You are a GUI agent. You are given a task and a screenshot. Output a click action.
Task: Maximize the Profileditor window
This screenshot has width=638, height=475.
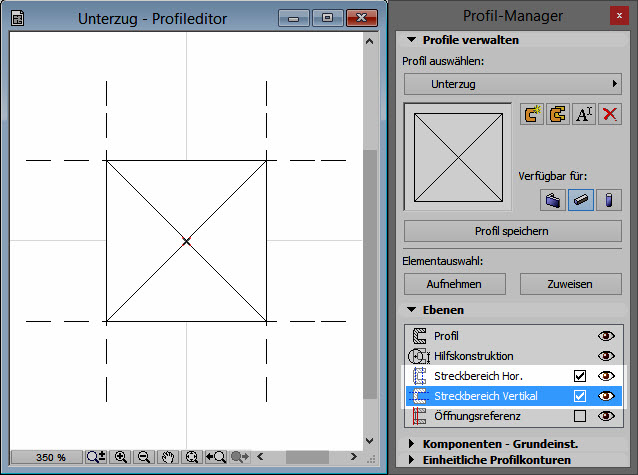(x=328, y=18)
